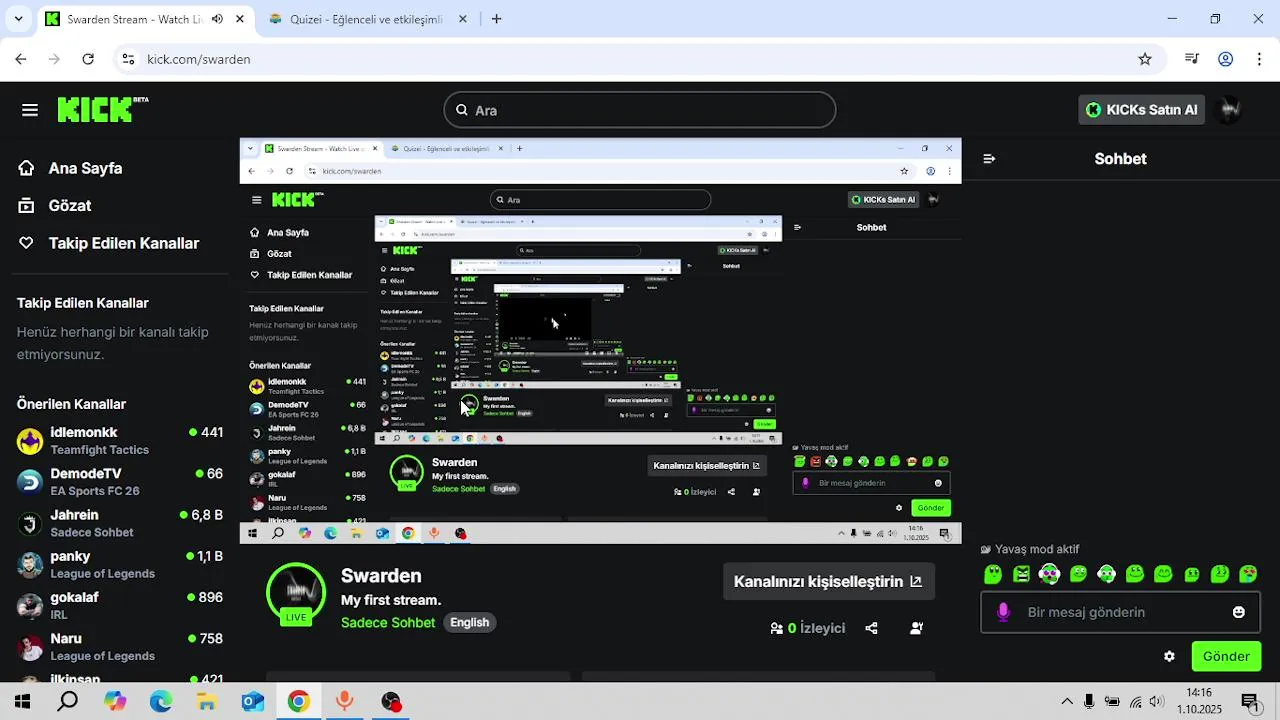This screenshot has width=1280, height=720.
Task: Open chat settings gear next to Gönder
Action: (1169, 656)
